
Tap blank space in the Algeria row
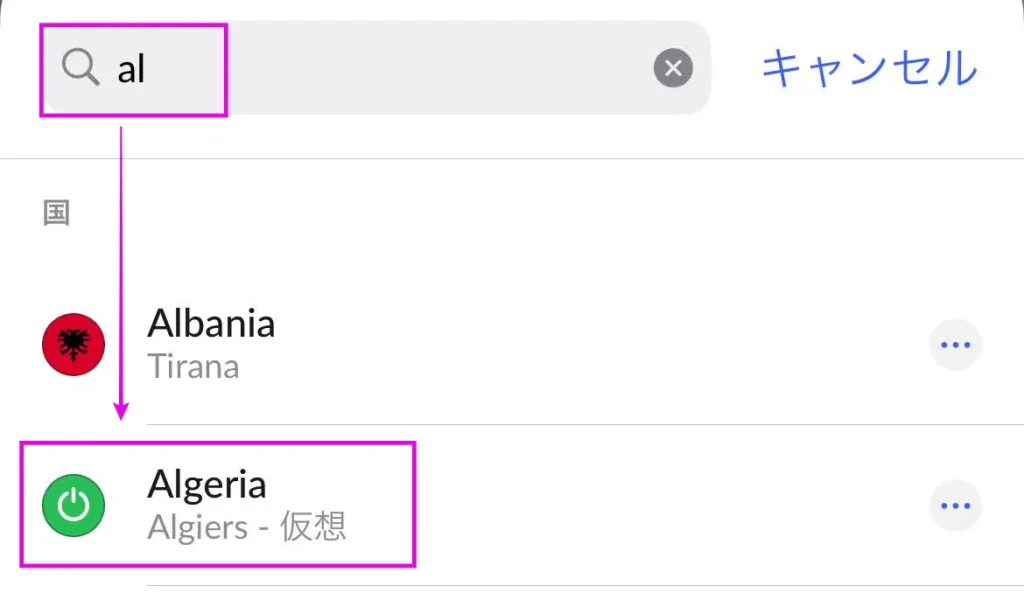coord(653,505)
